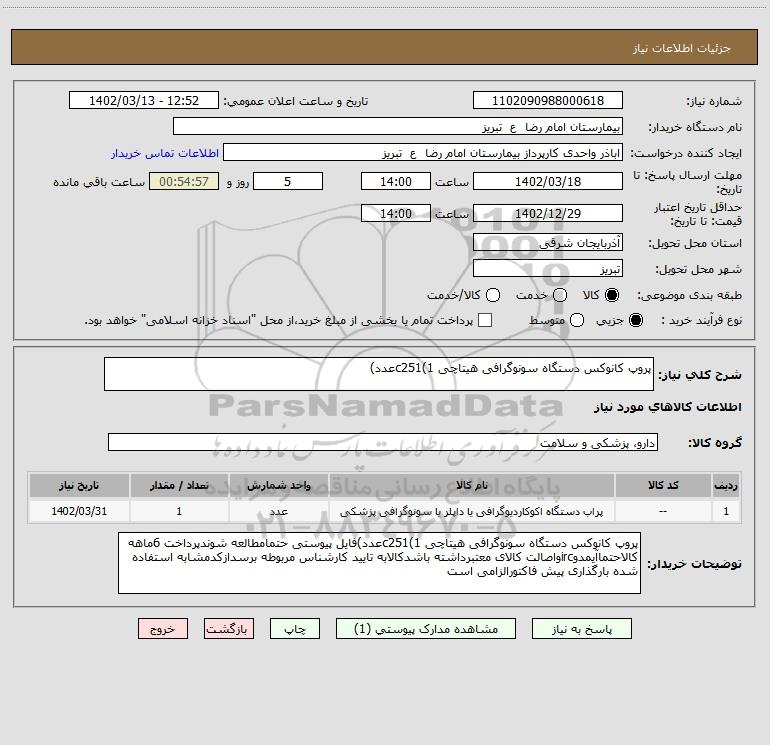Viewport: 770px width, 745px height.
Task: Click the announcement date field 1402/03/13 - 12:52
Action: pyautogui.click(x=144, y=101)
